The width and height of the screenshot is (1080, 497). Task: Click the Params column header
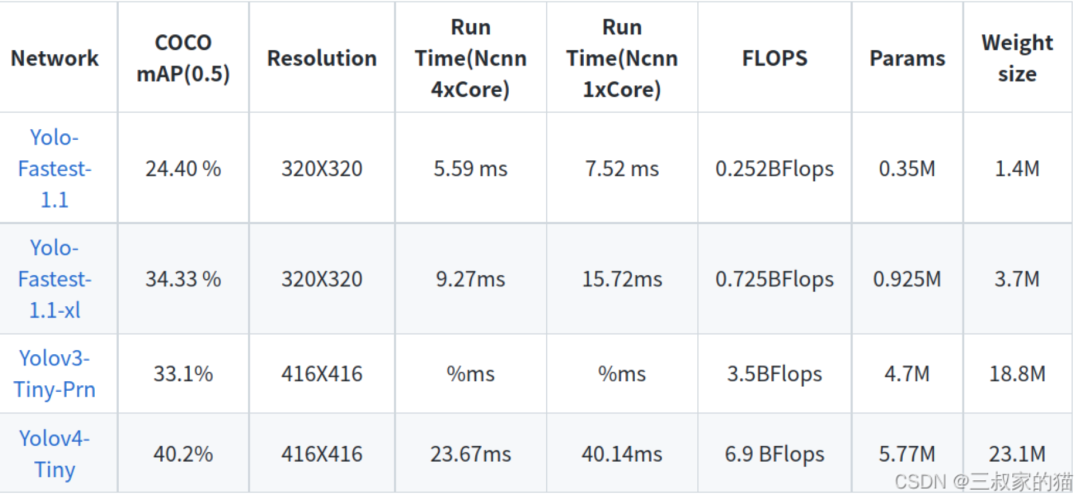(907, 58)
